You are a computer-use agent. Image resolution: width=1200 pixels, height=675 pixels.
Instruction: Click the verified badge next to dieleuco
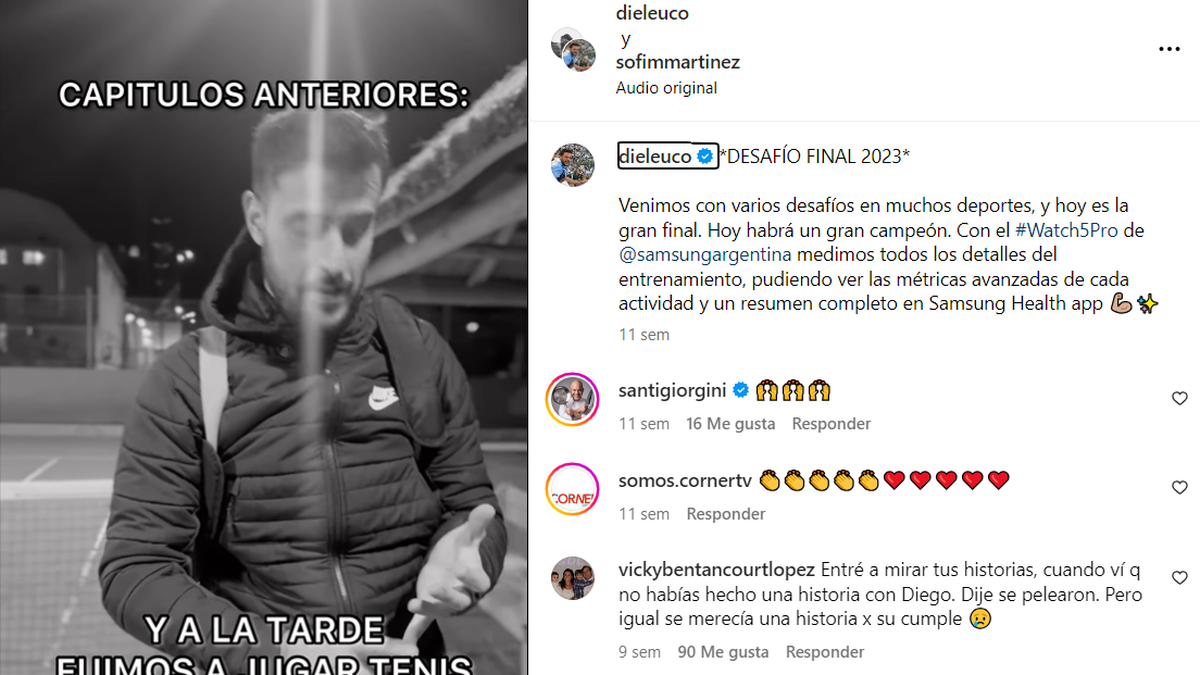704,156
